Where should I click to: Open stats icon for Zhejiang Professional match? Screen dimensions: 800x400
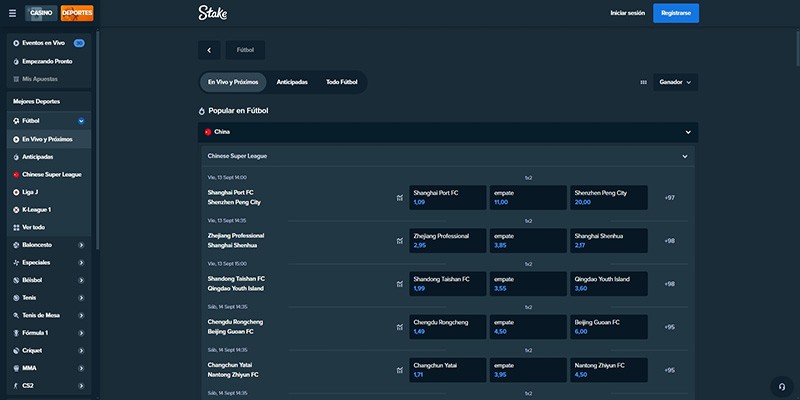[399, 241]
